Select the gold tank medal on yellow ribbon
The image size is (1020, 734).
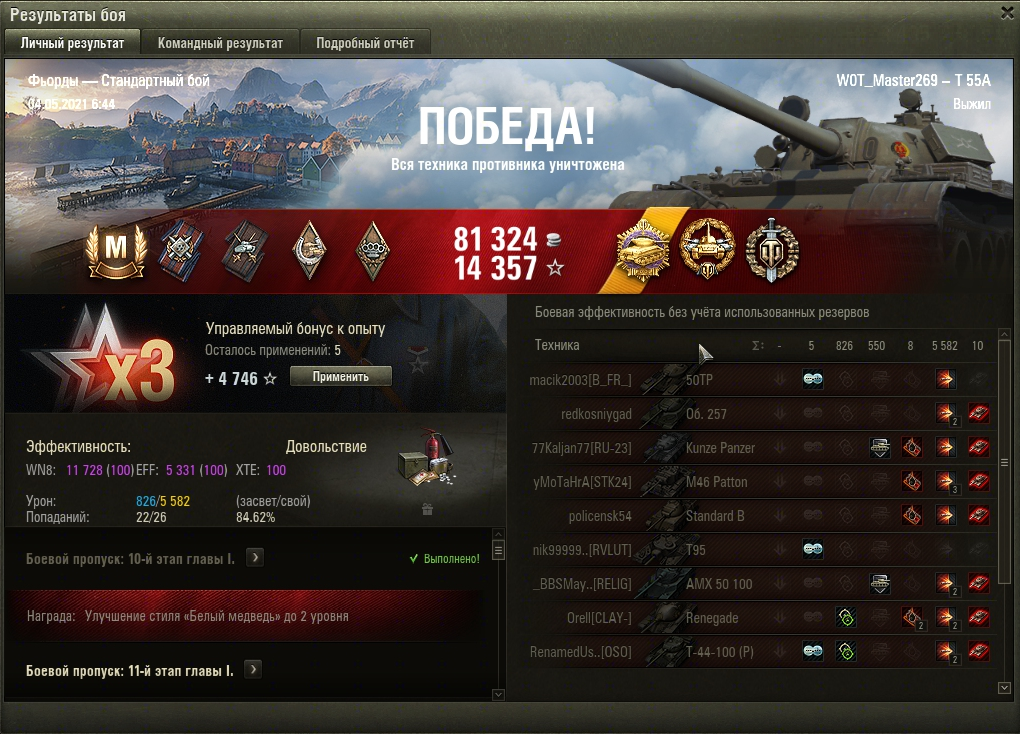click(x=643, y=251)
